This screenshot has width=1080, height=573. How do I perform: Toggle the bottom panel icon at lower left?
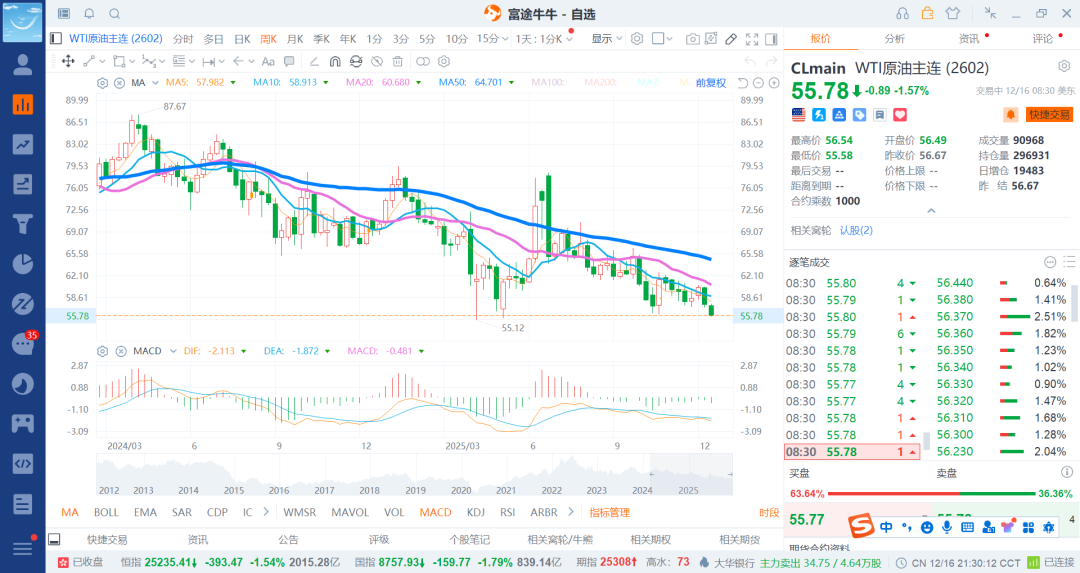point(54,539)
